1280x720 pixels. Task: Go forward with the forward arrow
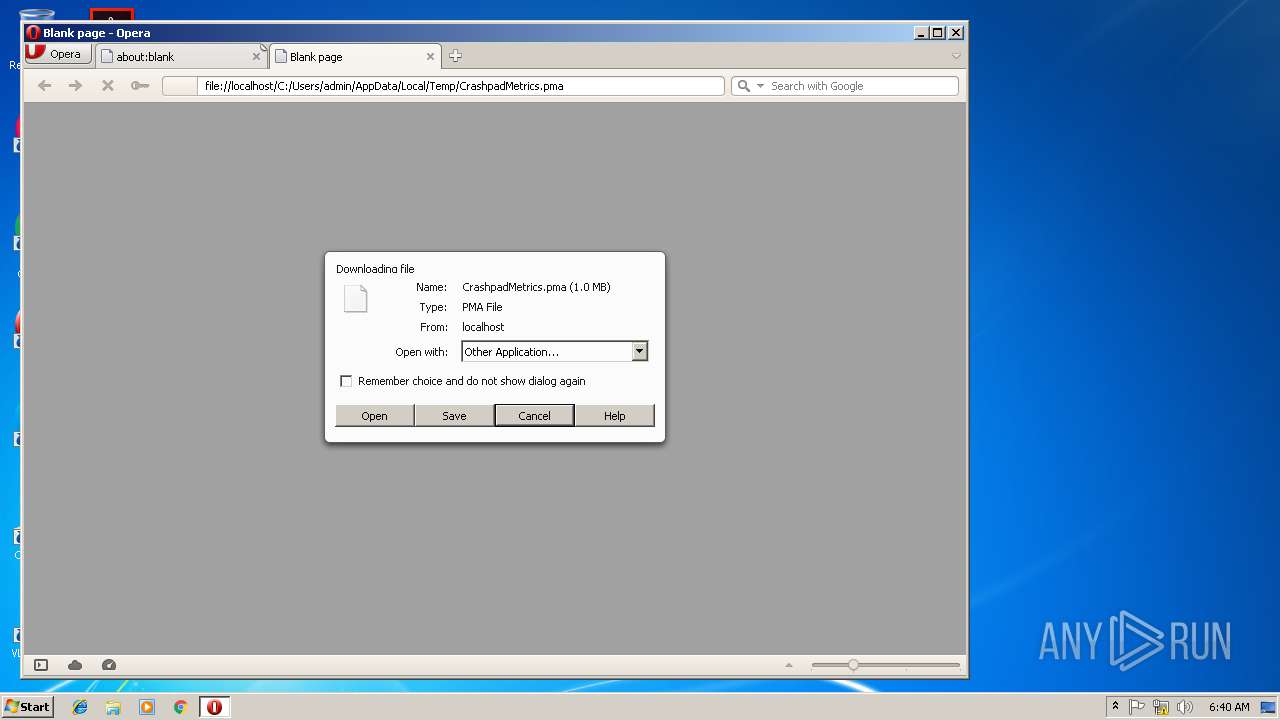[x=75, y=86]
